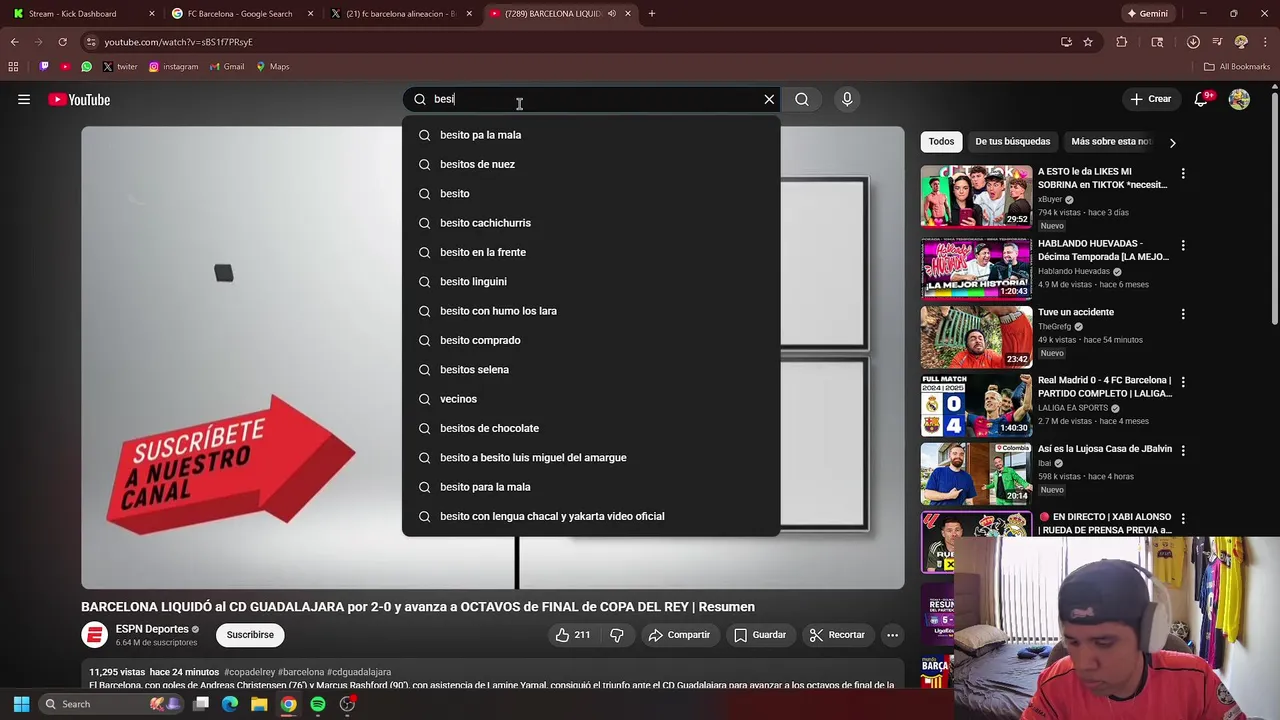Open options for JBalvin house video
Image resolution: width=1280 pixels, height=720 pixels.
[1183, 451]
